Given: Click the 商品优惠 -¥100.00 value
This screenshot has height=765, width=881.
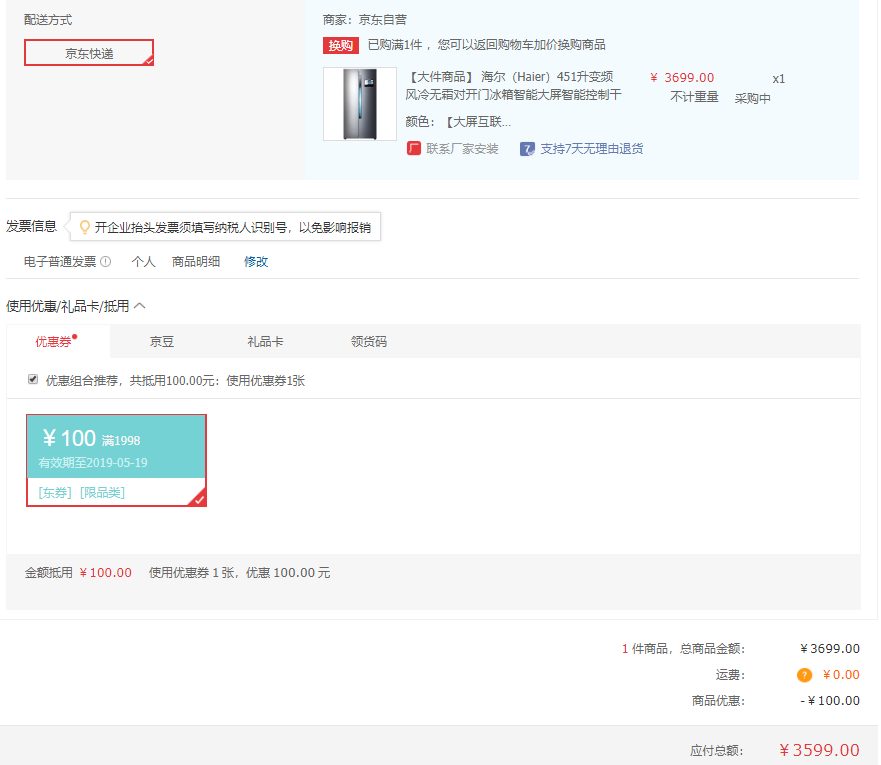Looking at the screenshot, I should 830,701.
